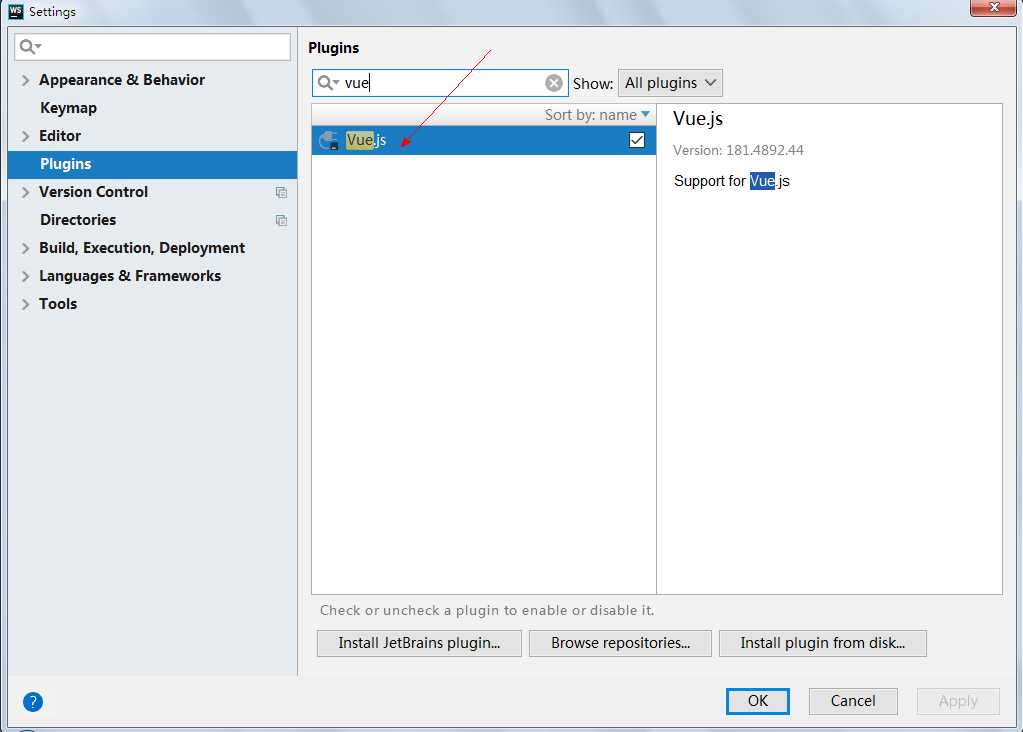Click the project-level icon beside Directories
Image resolution: width=1023 pixels, height=732 pixels.
(x=281, y=221)
